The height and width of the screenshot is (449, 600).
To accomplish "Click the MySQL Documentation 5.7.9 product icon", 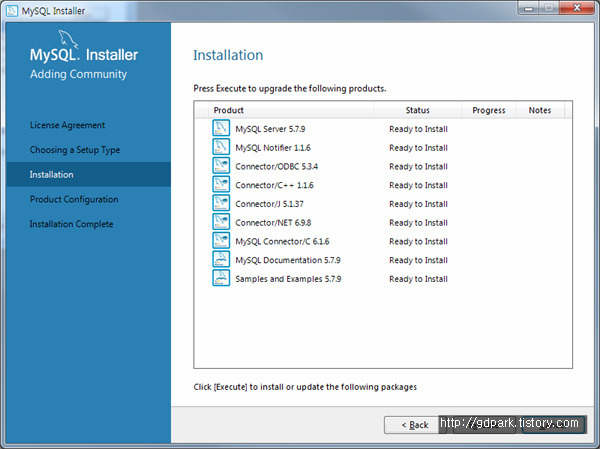I will click(x=221, y=259).
